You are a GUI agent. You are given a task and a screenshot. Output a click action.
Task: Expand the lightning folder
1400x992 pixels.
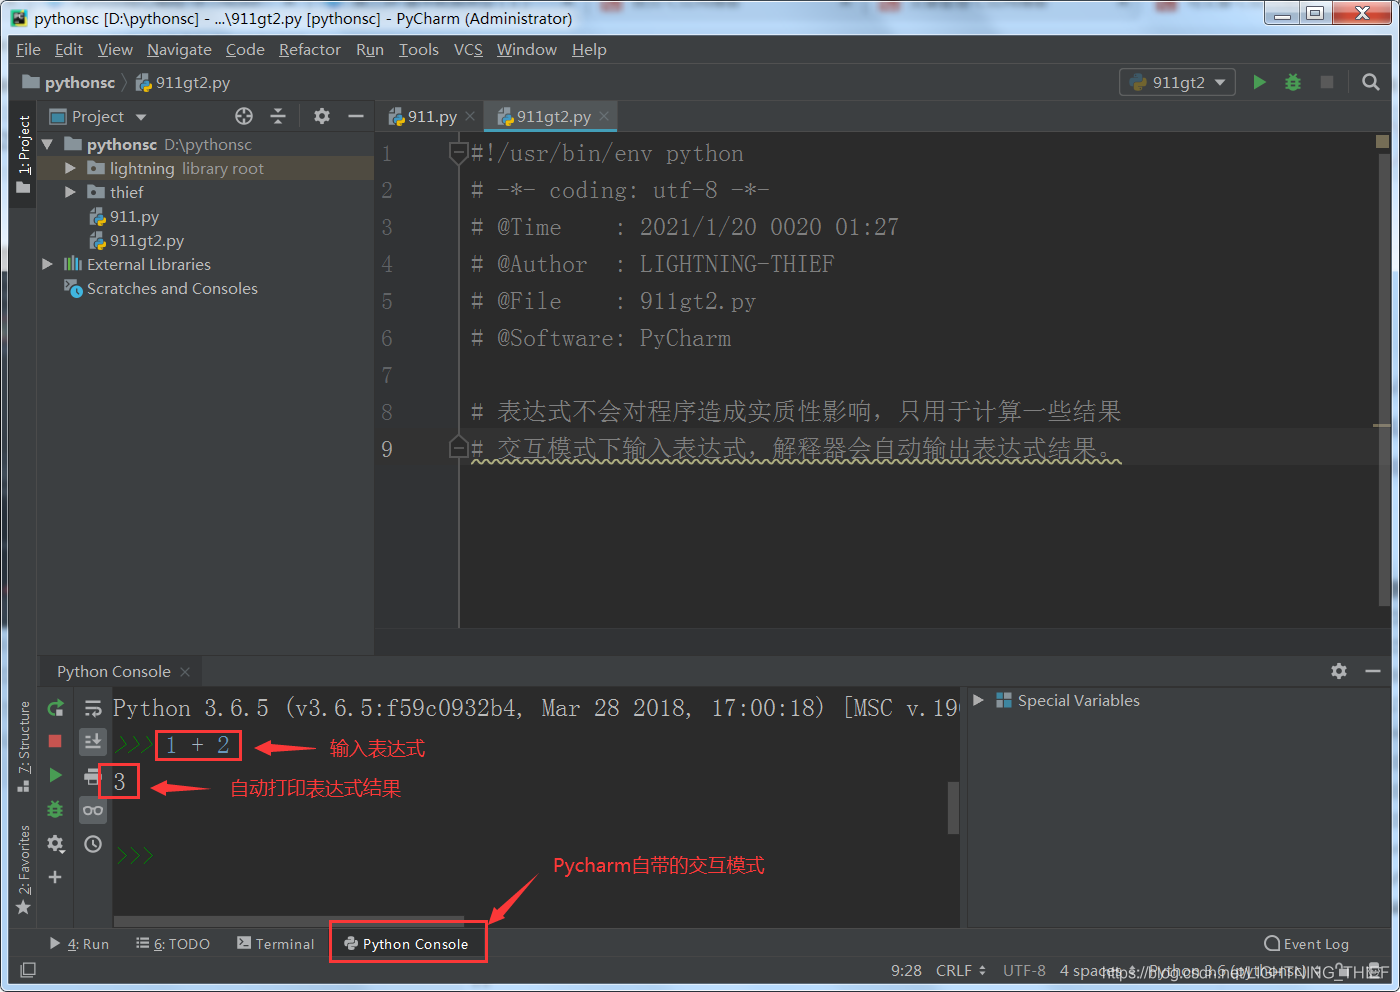pos(70,168)
